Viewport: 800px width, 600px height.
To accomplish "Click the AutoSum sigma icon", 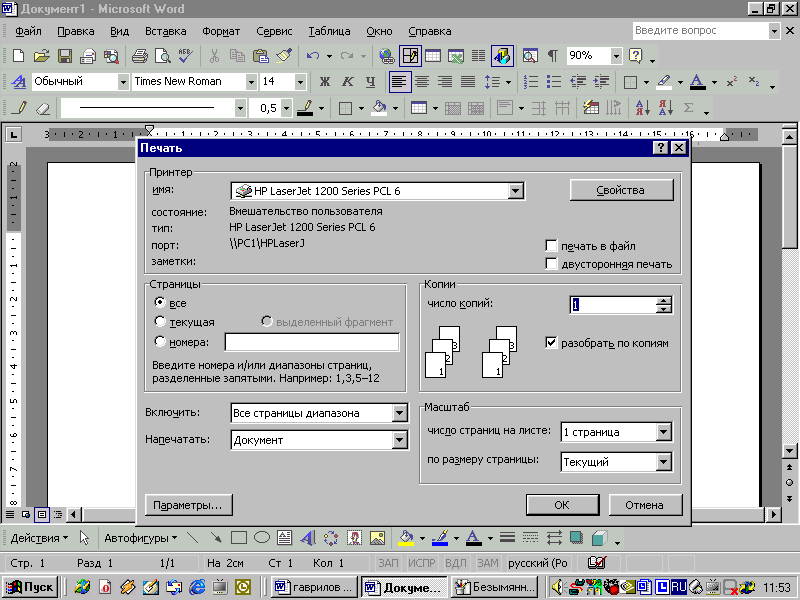I will pos(688,108).
